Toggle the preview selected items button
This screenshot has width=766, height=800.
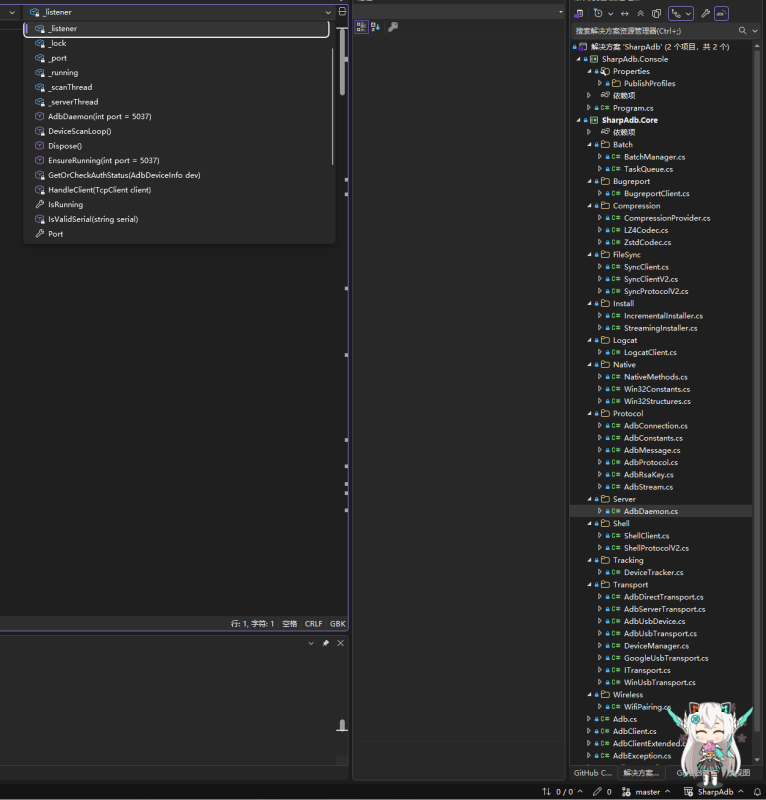(722, 14)
